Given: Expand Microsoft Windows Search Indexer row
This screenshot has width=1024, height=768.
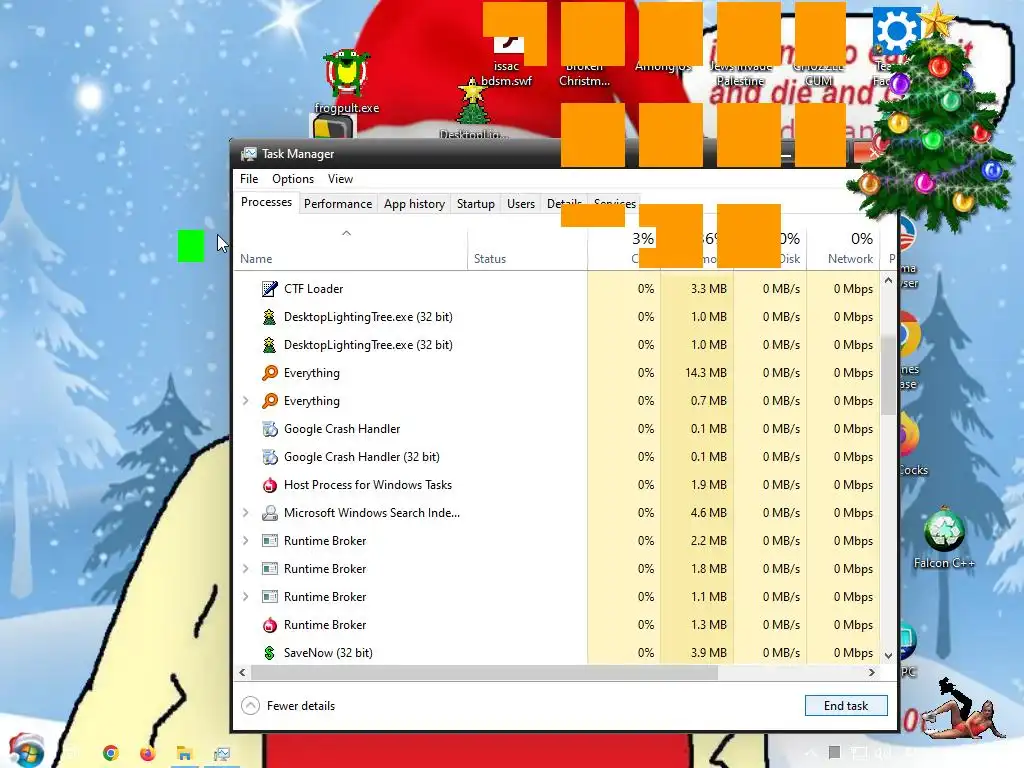Looking at the screenshot, I should pyautogui.click(x=246, y=513).
